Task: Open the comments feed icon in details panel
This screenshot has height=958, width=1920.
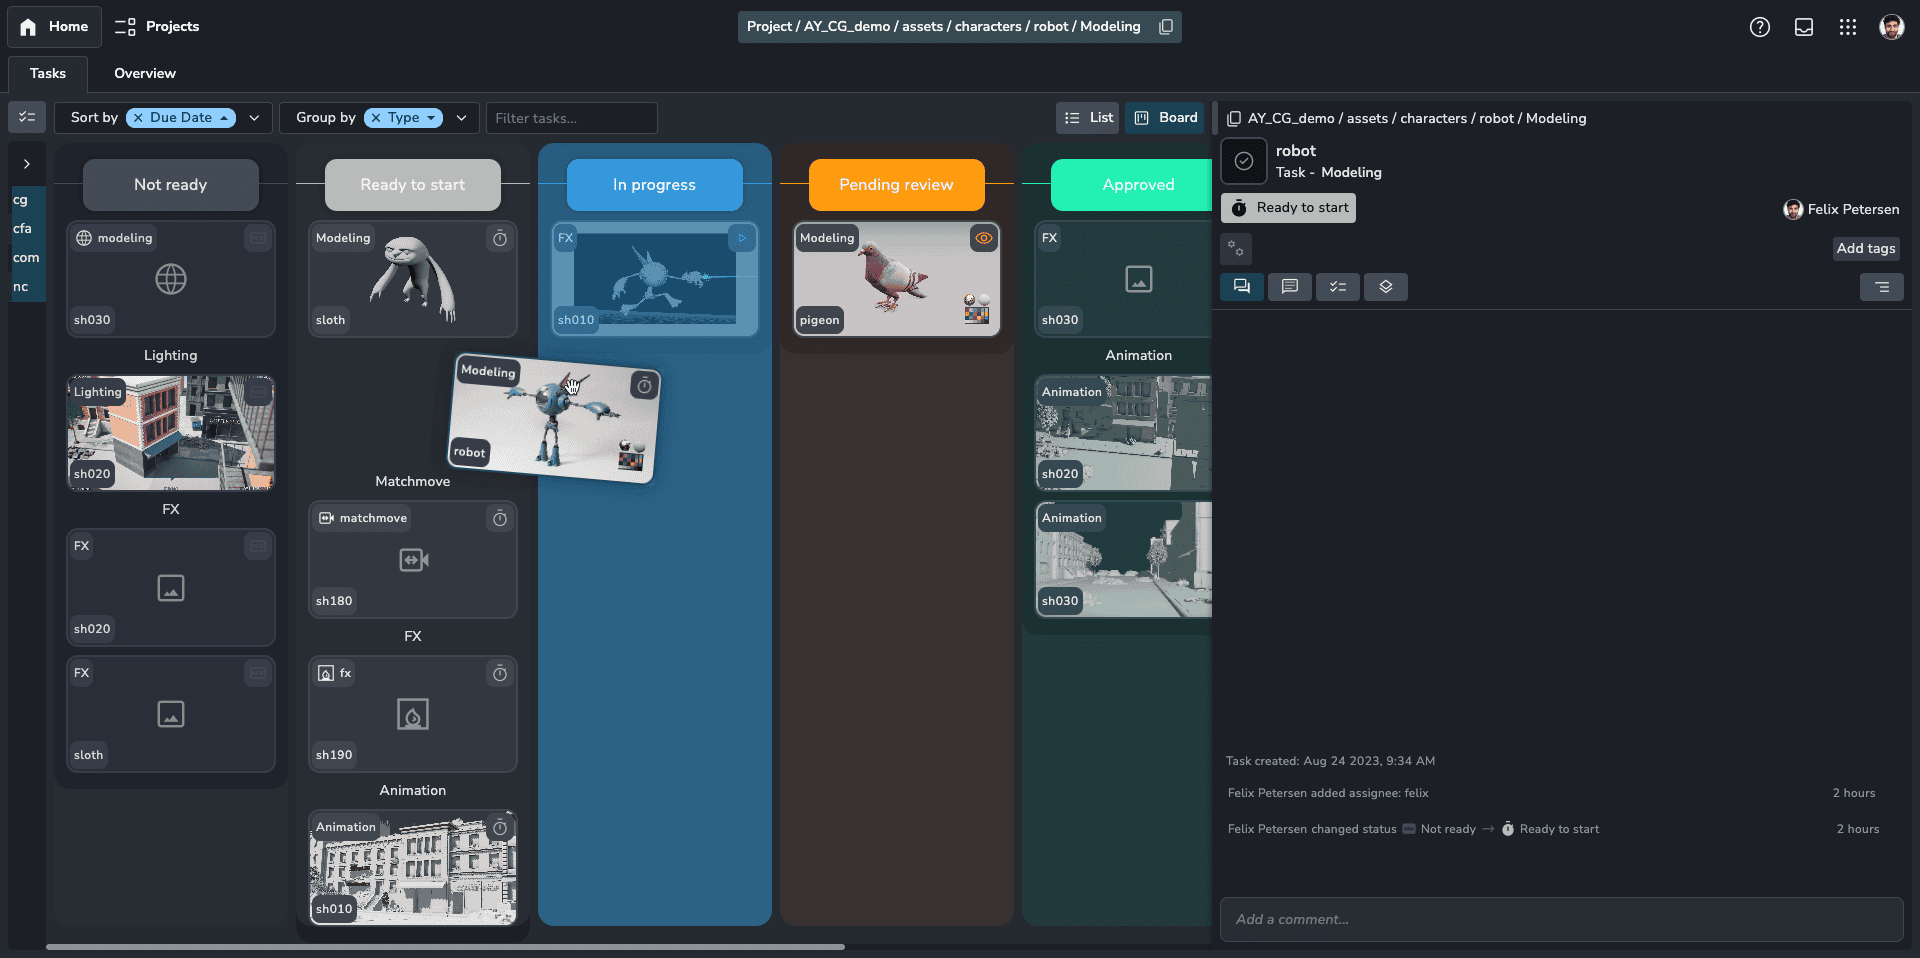Action: click(x=1241, y=287)
